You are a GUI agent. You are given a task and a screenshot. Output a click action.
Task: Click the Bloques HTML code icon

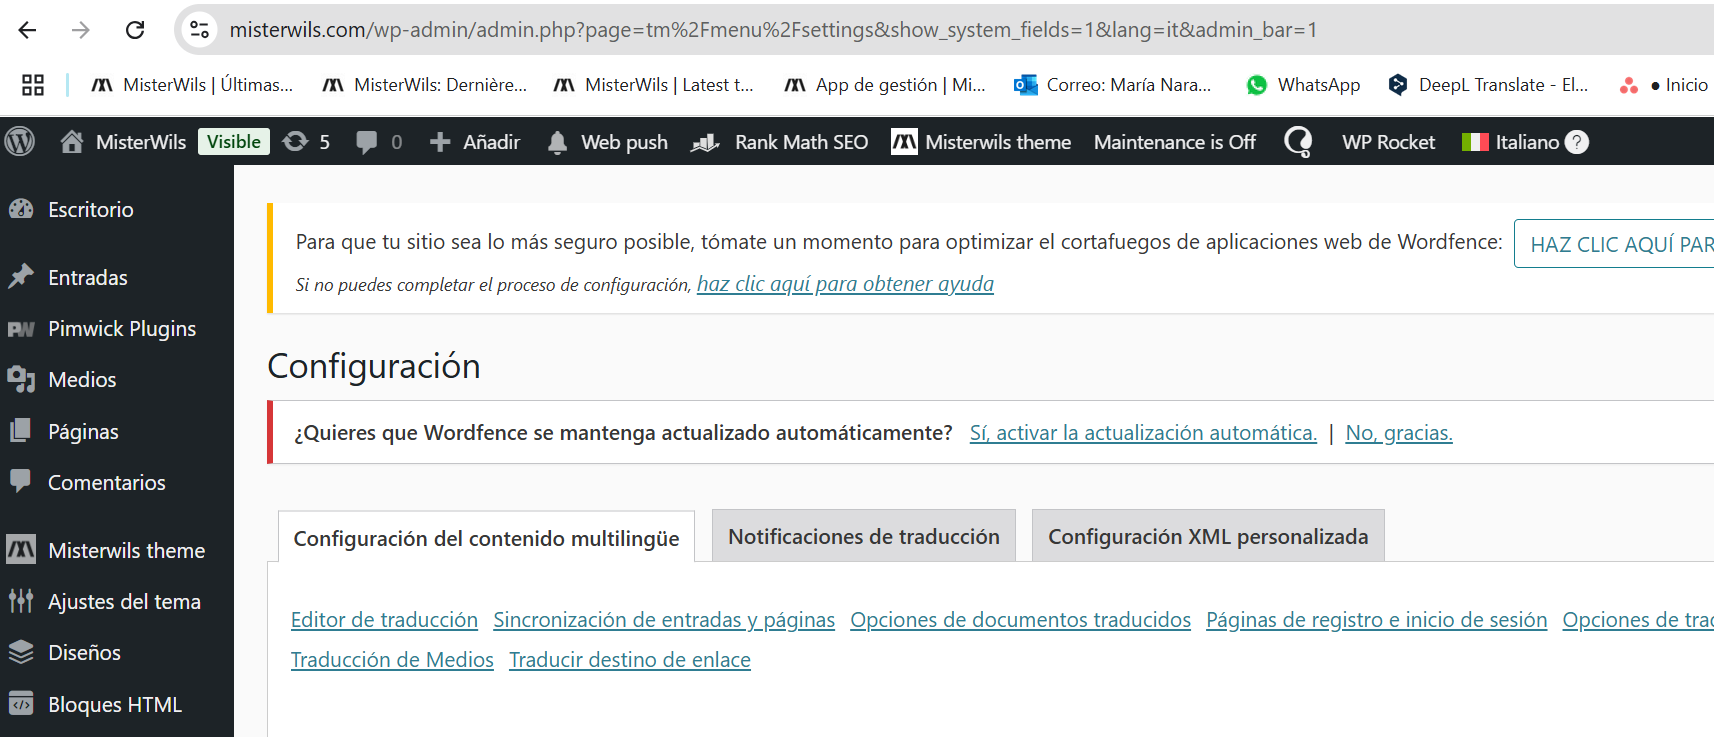21,704
